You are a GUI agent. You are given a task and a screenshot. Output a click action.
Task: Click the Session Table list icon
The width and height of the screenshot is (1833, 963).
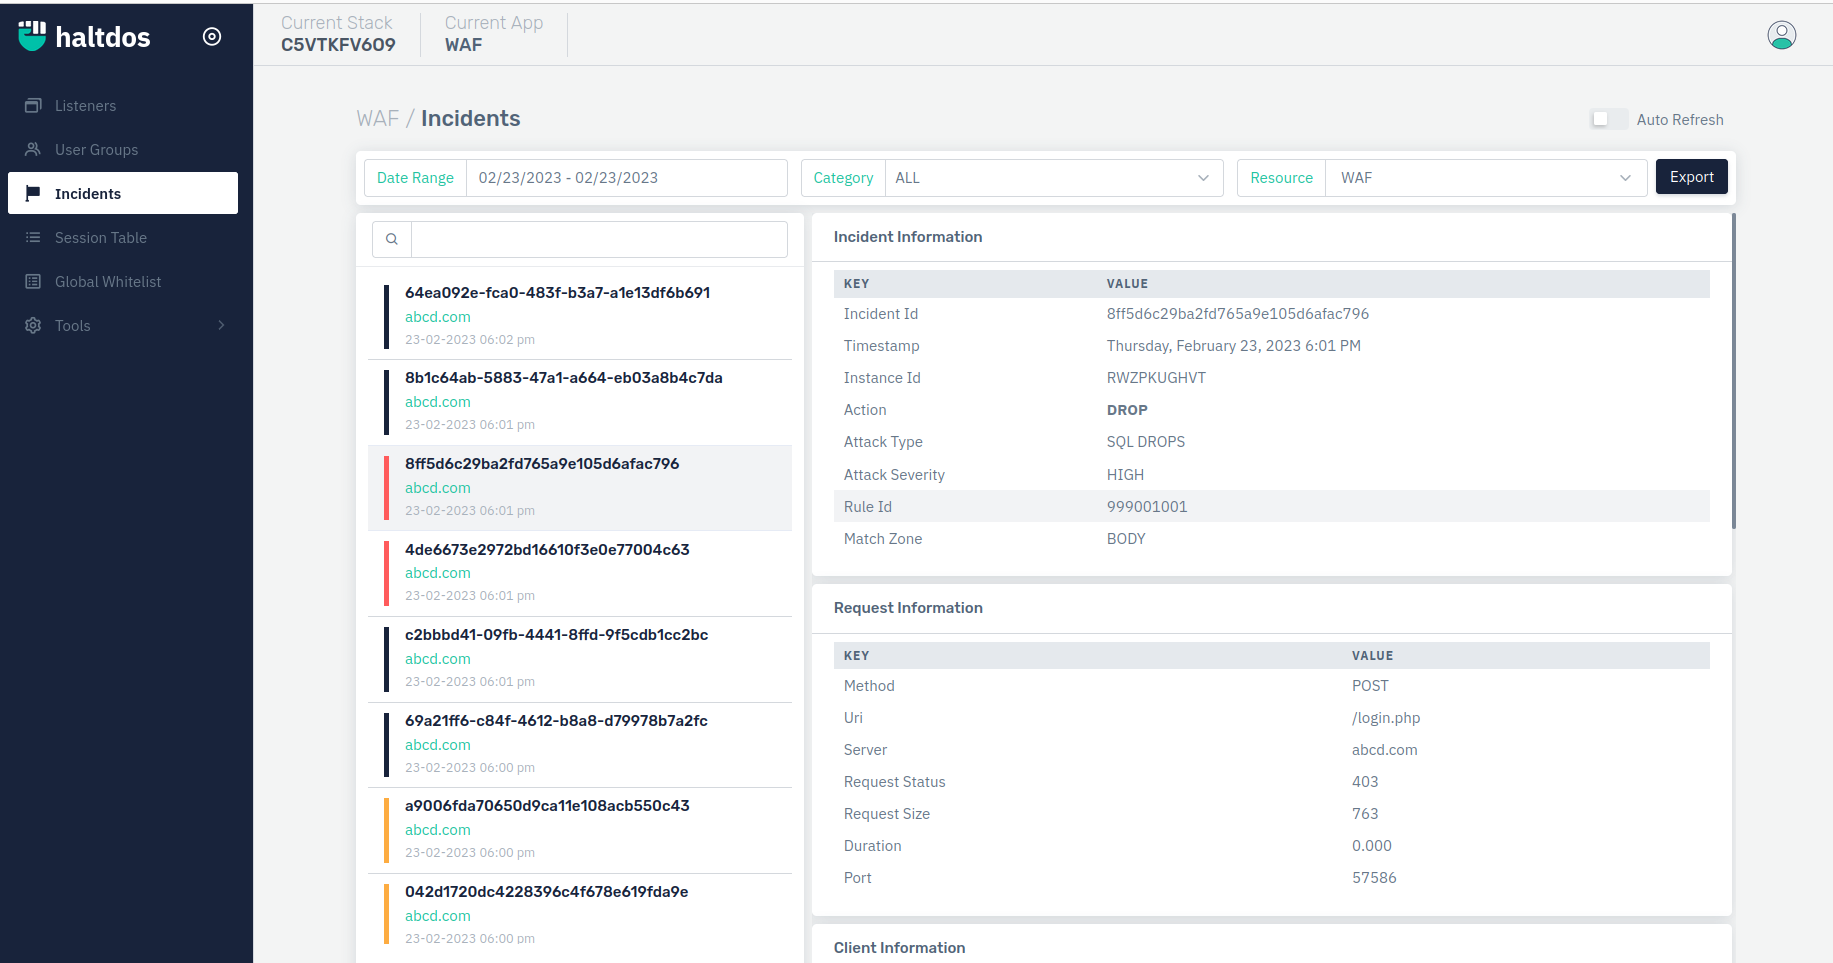pyautogui.click(x=33, y=237)
